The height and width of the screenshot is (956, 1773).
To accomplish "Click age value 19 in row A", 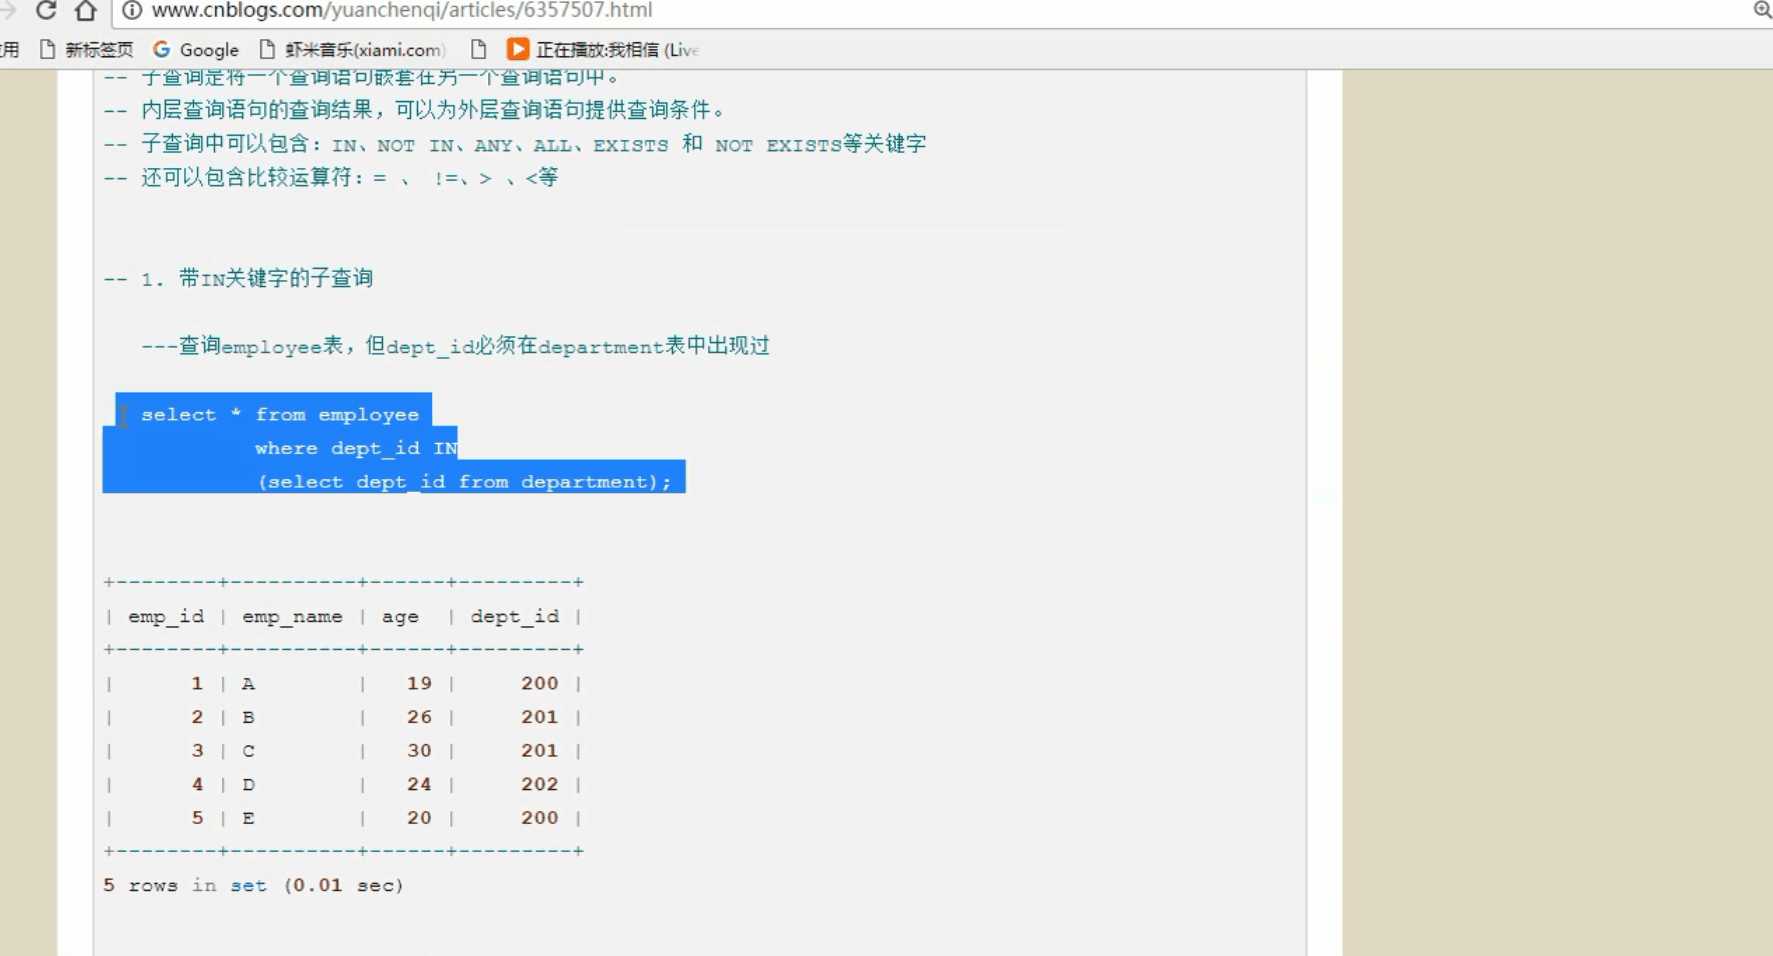I will [x=419, y=683].
